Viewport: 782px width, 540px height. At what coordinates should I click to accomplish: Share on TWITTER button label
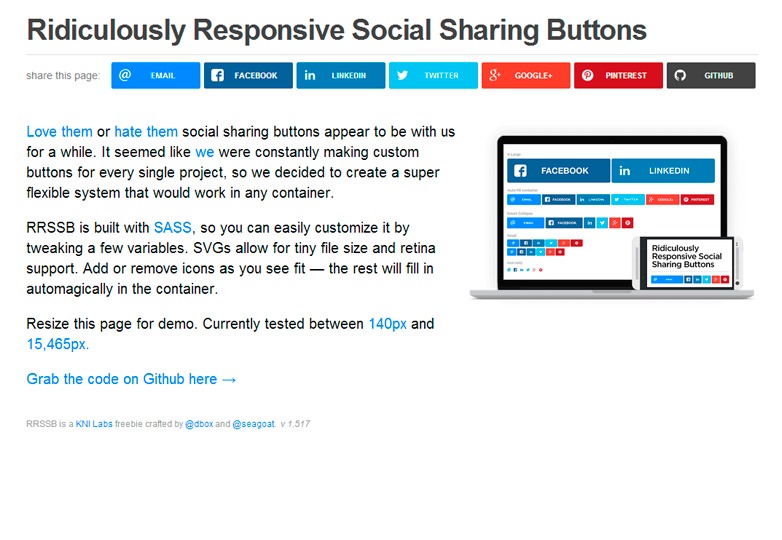tap(441, 76)
